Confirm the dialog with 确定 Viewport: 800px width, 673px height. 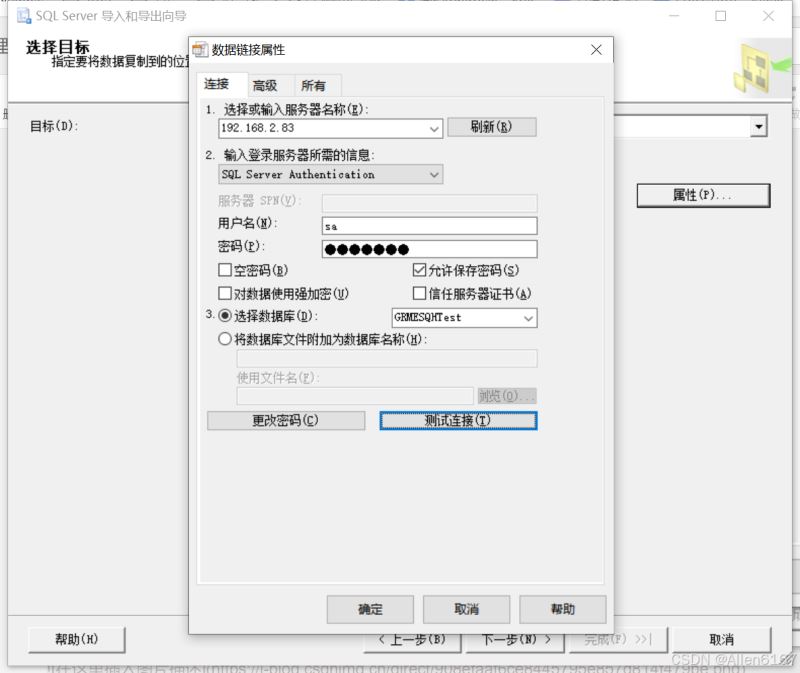pyautogui.click(x=370, y=609)
